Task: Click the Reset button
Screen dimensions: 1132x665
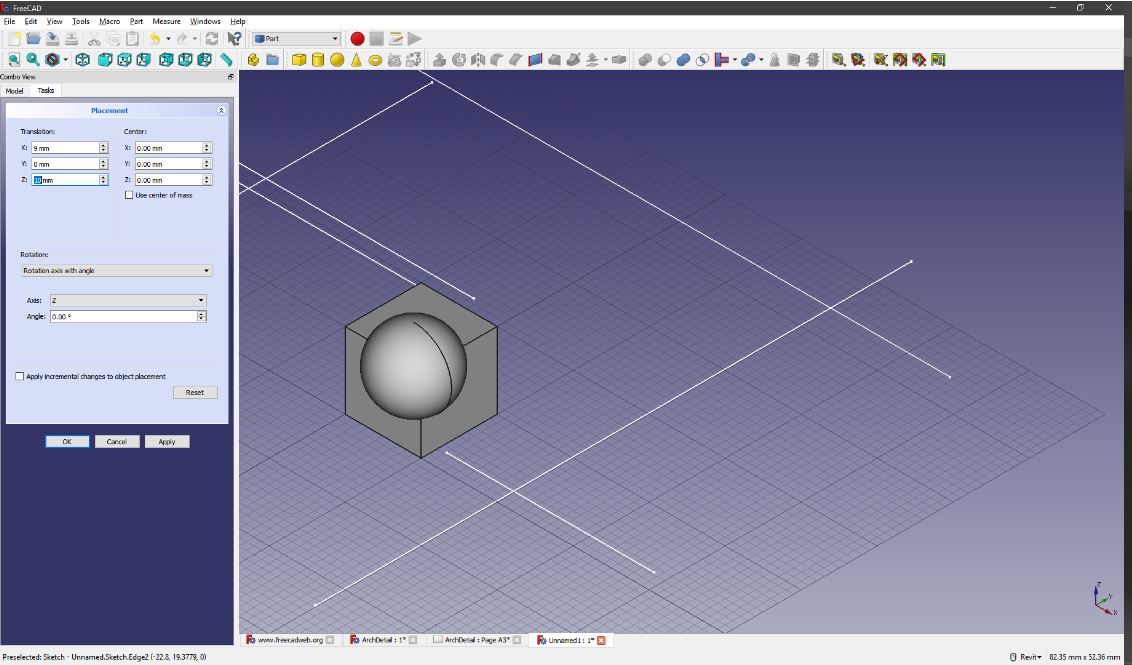Action: coord(195,393)
